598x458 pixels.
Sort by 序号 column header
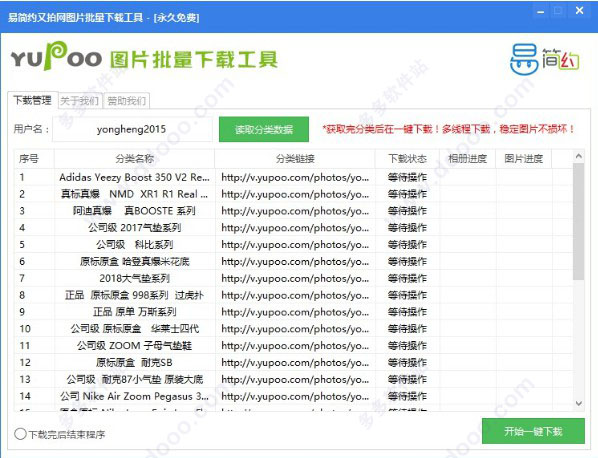point(34,158)
